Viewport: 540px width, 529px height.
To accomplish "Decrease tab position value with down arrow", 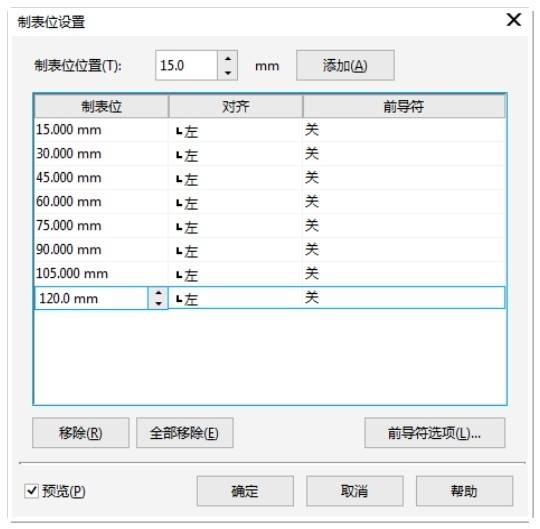I will 228,73.
